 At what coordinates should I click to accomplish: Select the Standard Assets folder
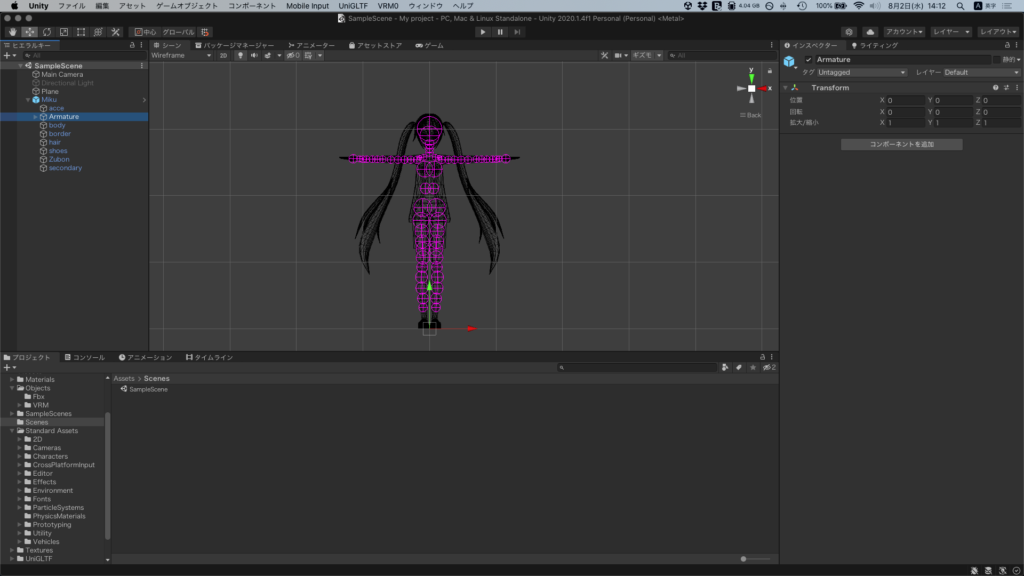click(52, 431)
